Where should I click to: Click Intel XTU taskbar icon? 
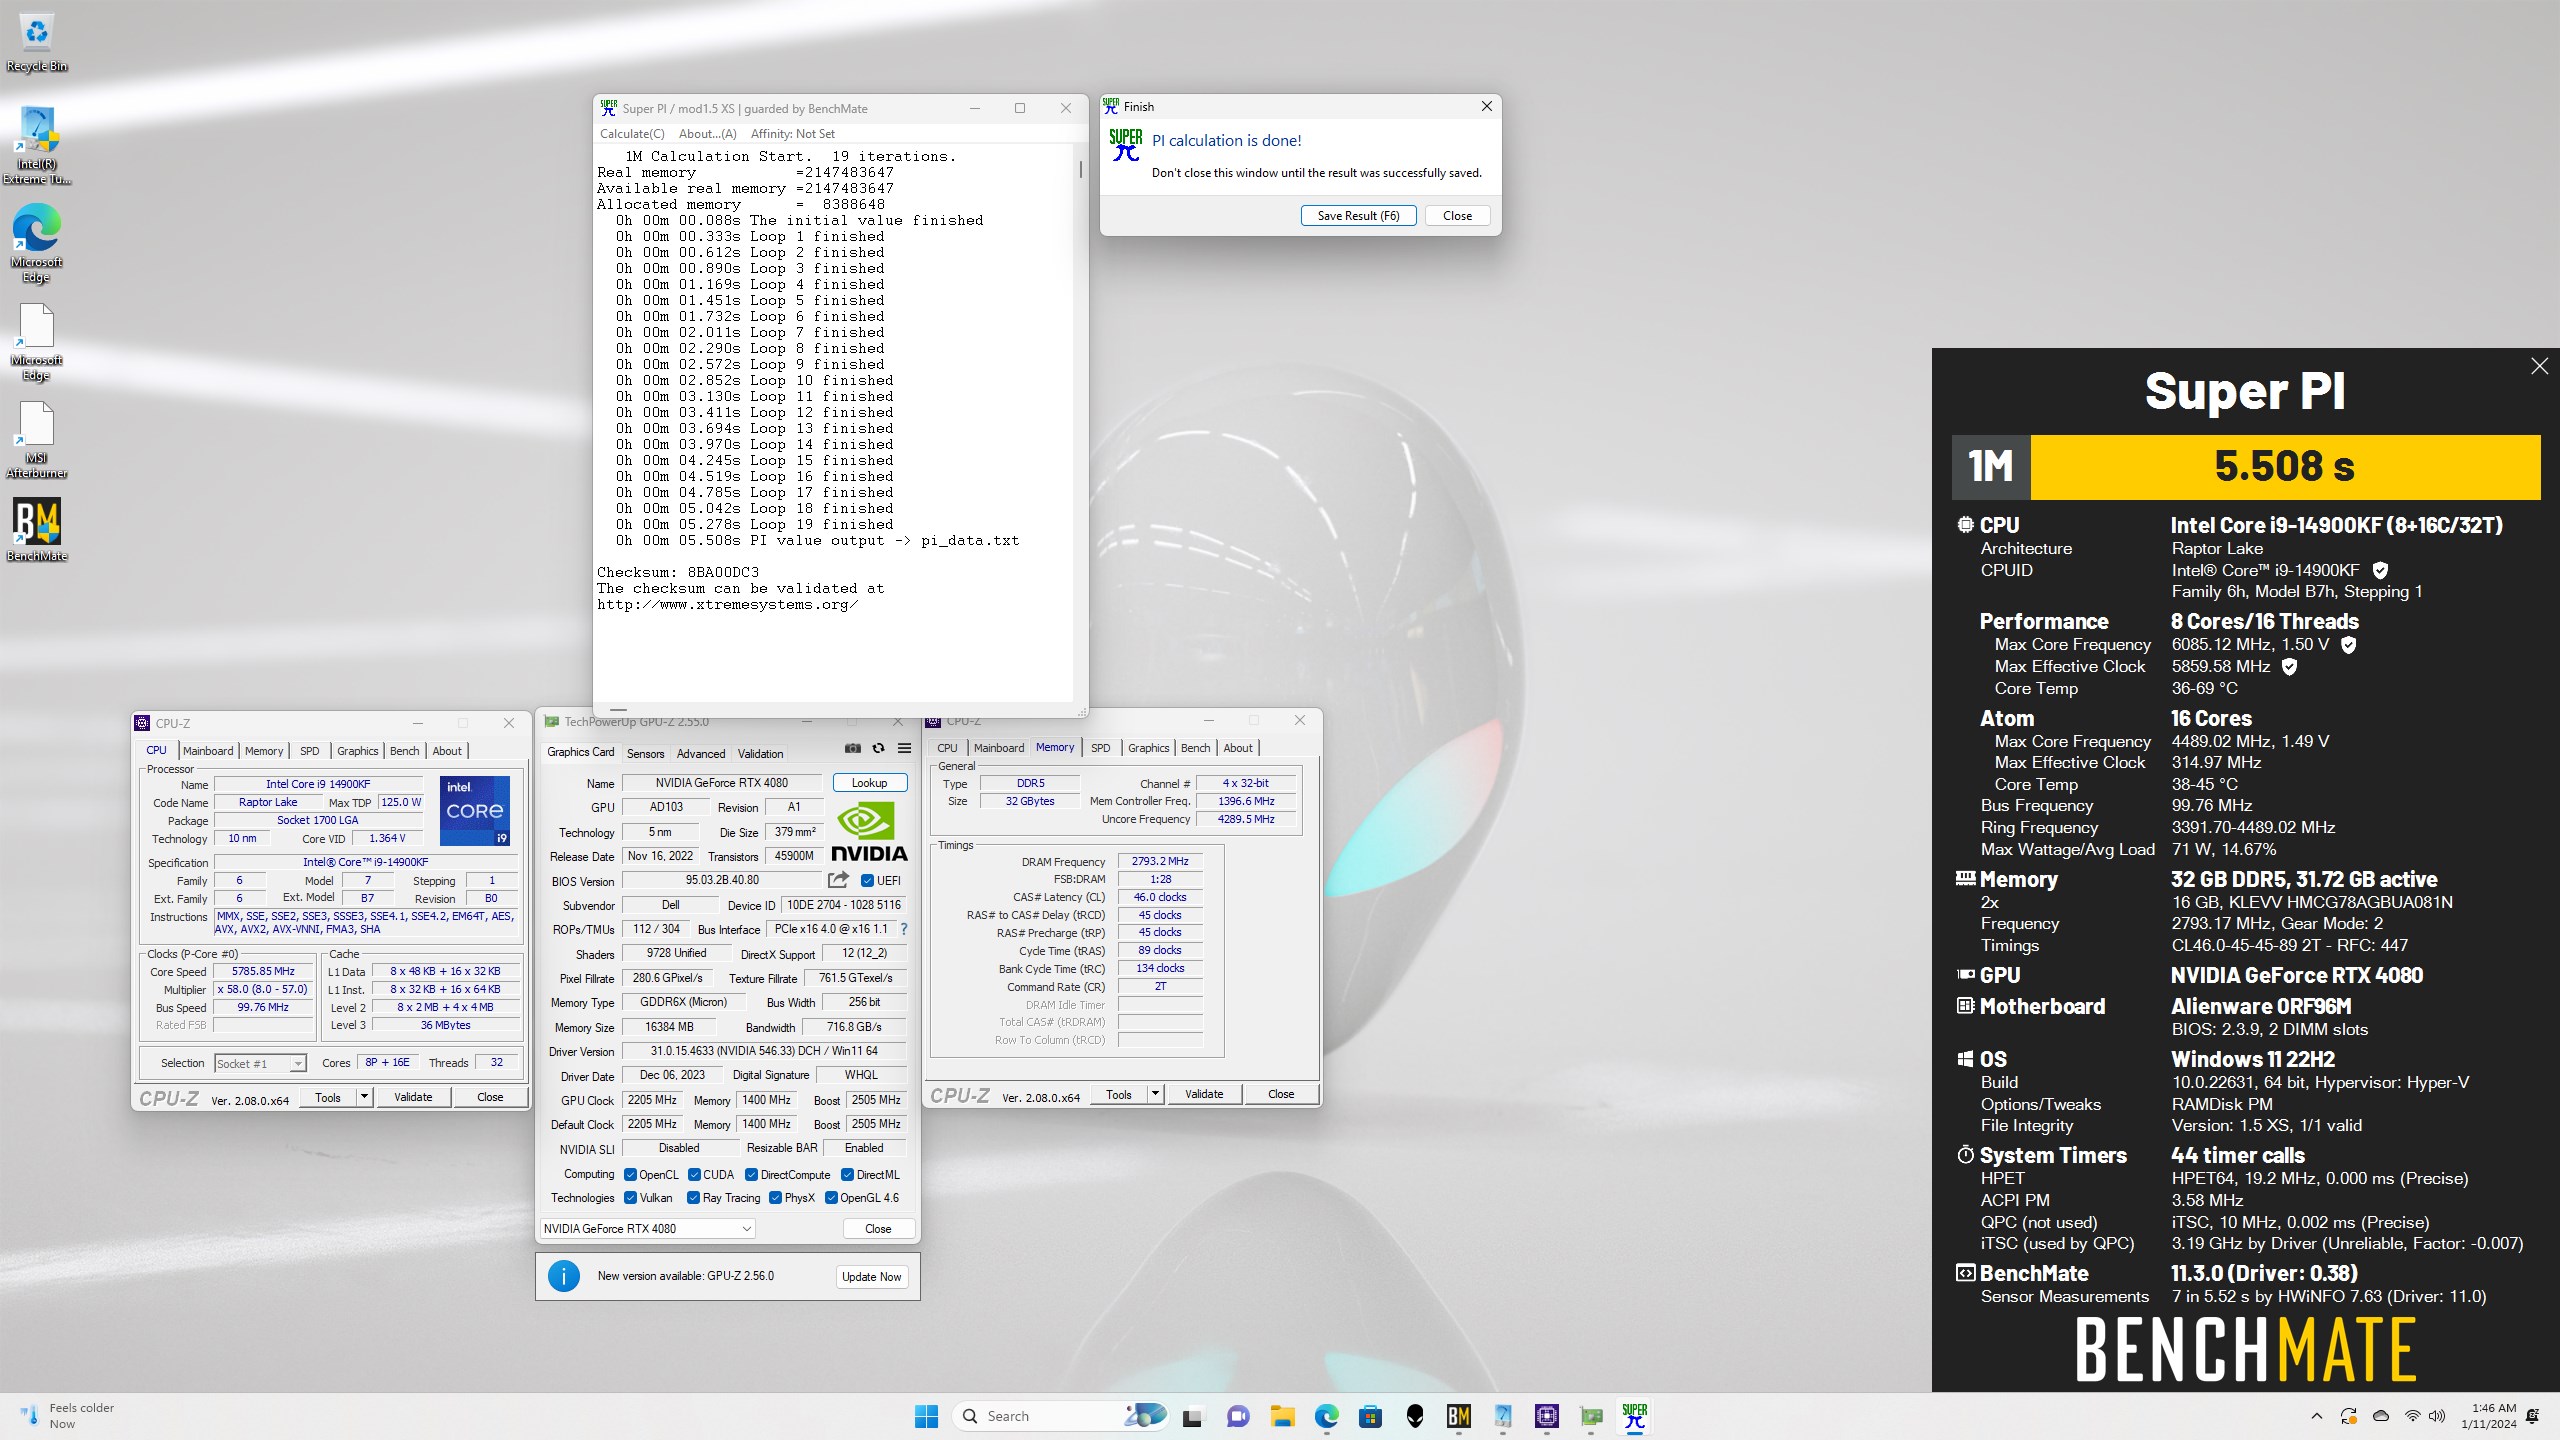tap(1503, 1416)
